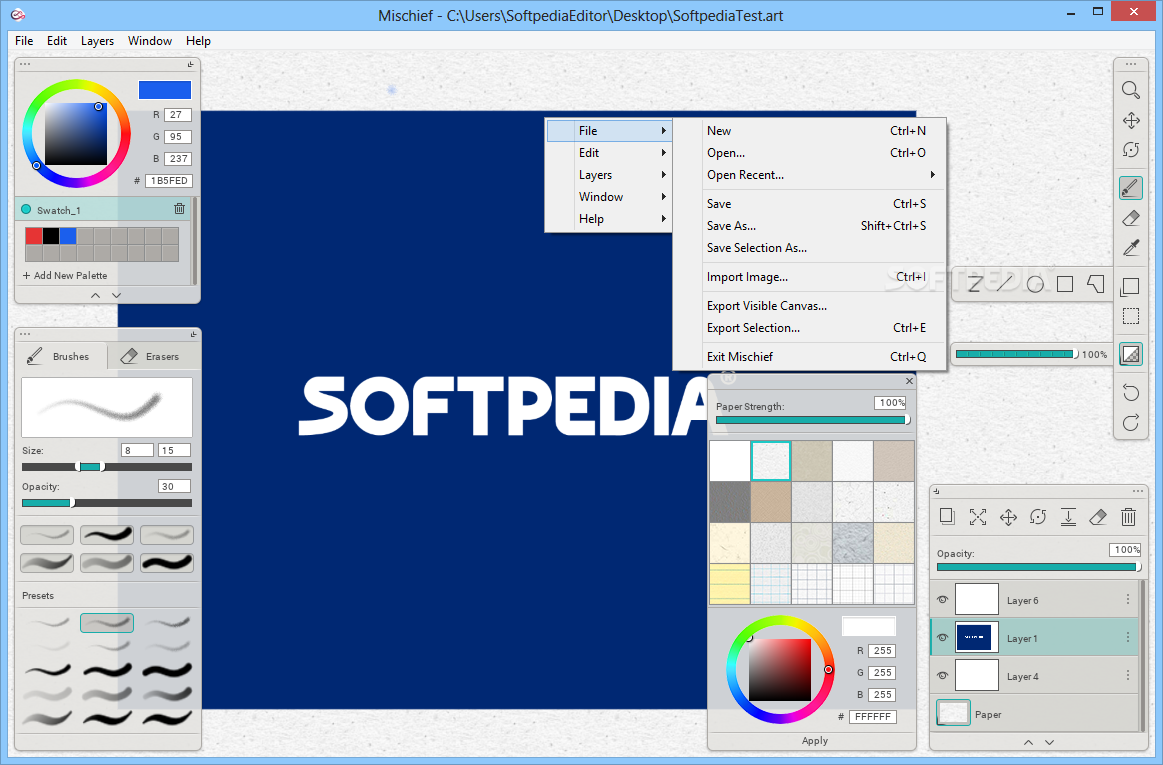This screenshot has height=765, width=1163.
Task: Select the Eyedropper color picker tool
Action: (1130, 248)
